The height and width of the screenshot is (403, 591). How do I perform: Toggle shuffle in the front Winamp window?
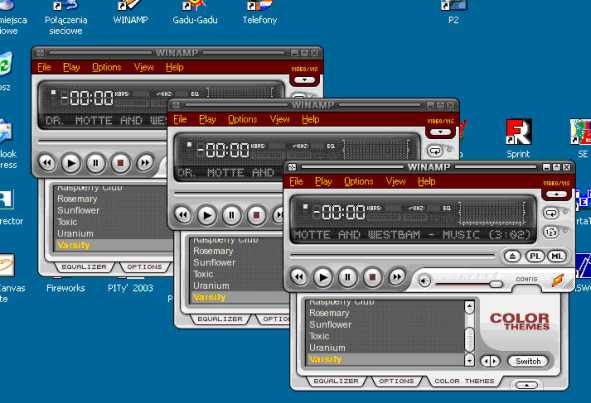[x=551, y=232]
